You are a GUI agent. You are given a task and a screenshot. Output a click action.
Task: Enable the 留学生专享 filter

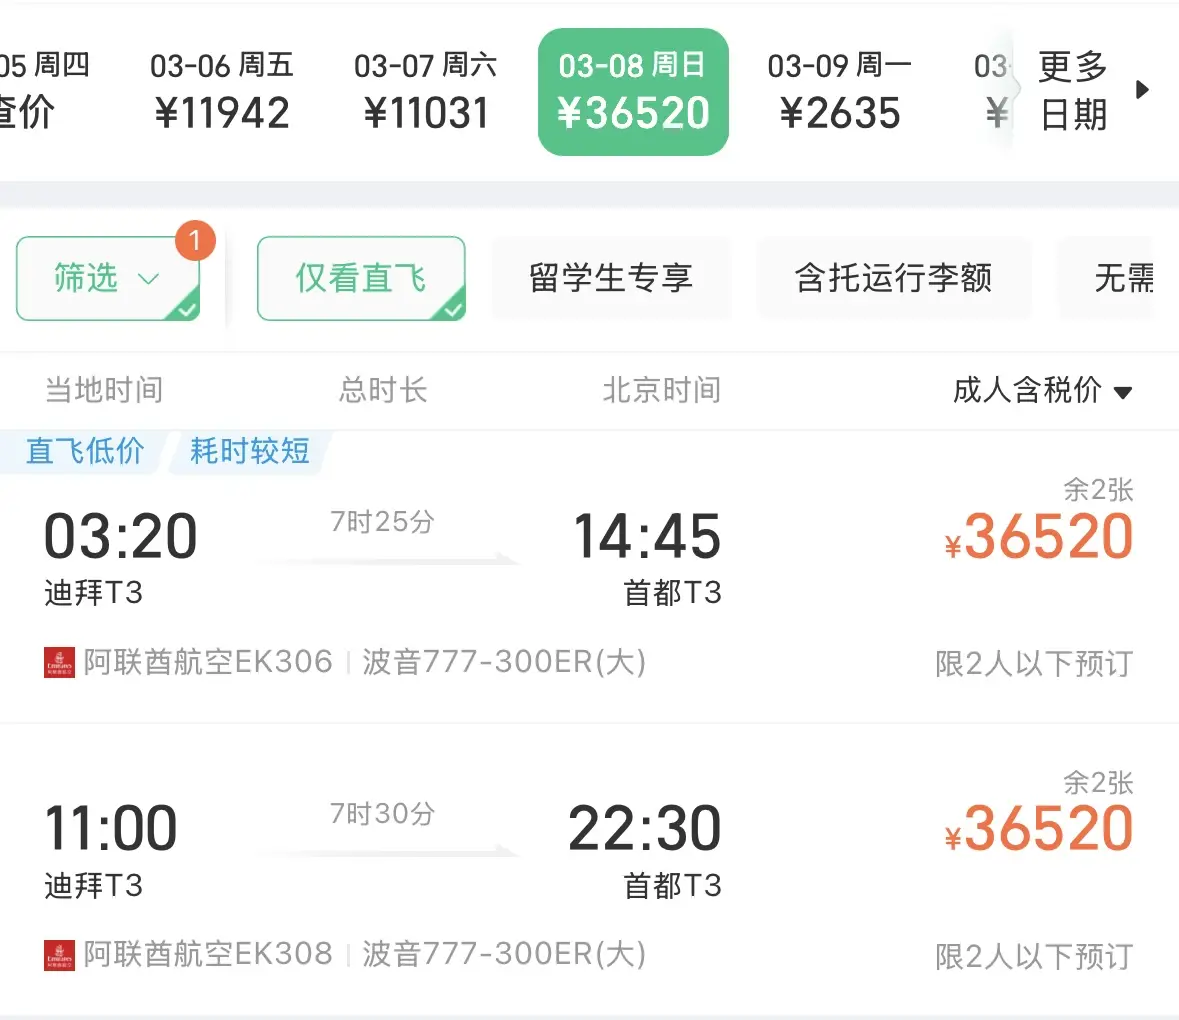[x=611, y=279]
